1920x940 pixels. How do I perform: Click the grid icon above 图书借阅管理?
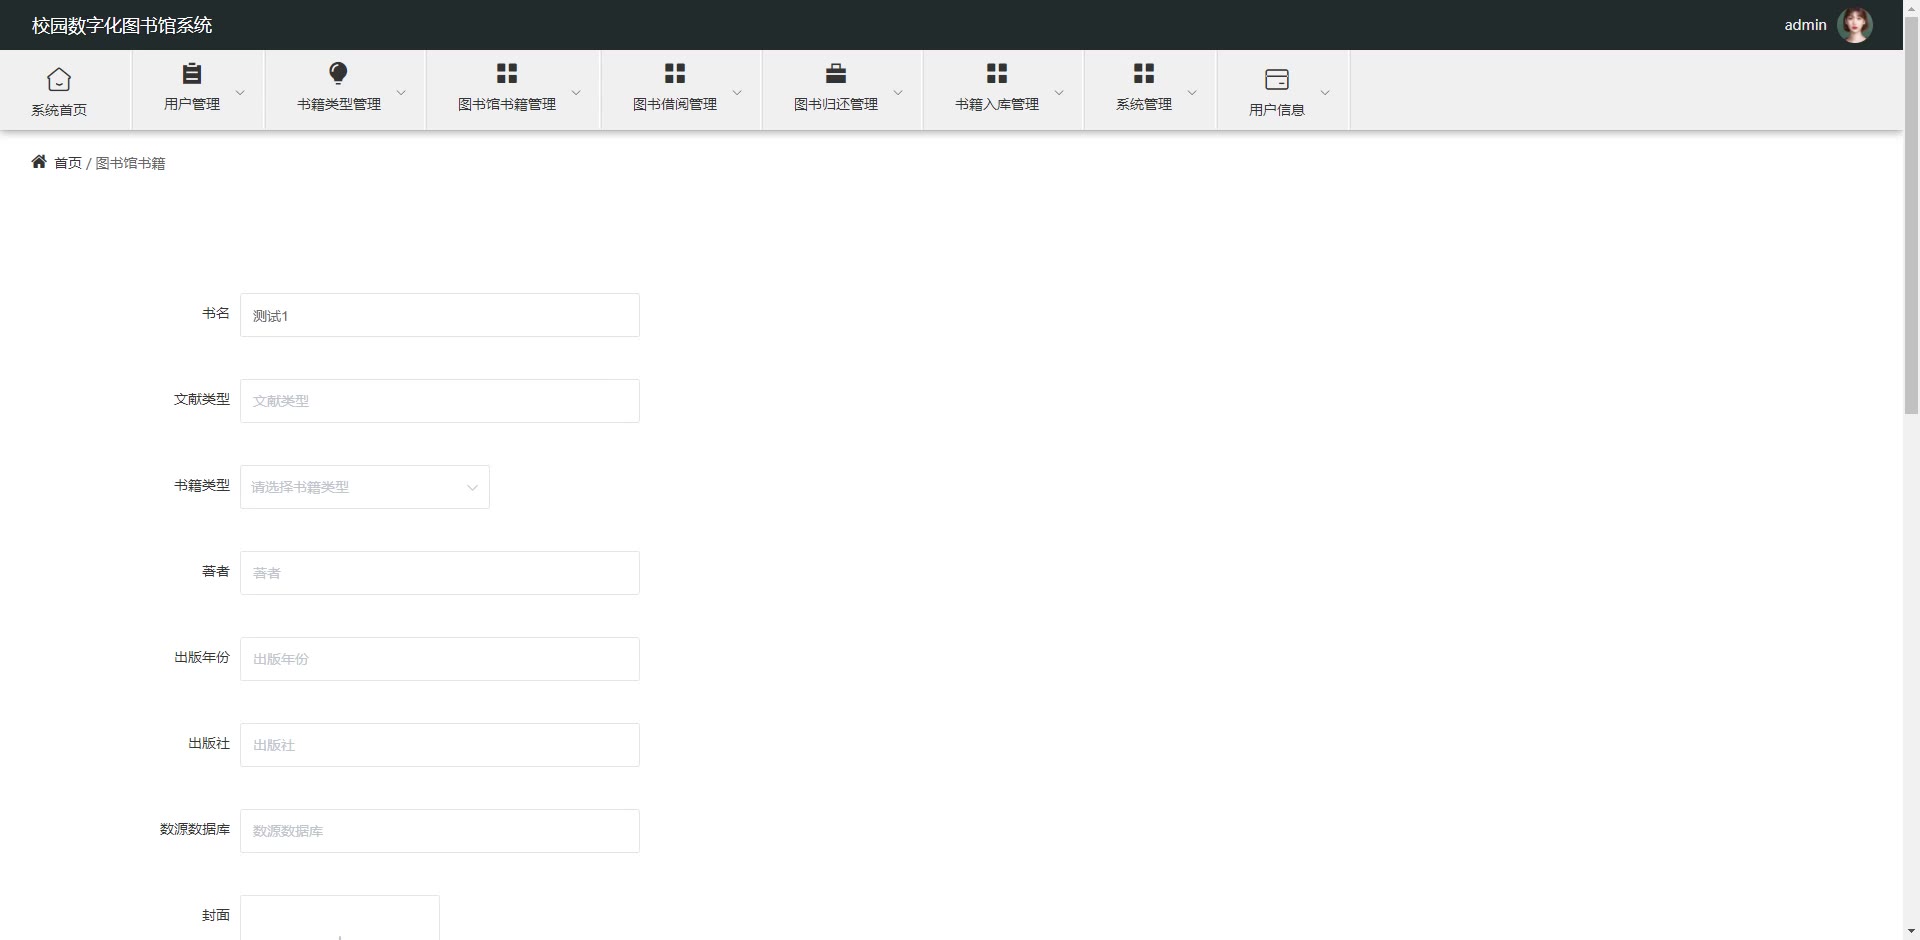(675, 73)
